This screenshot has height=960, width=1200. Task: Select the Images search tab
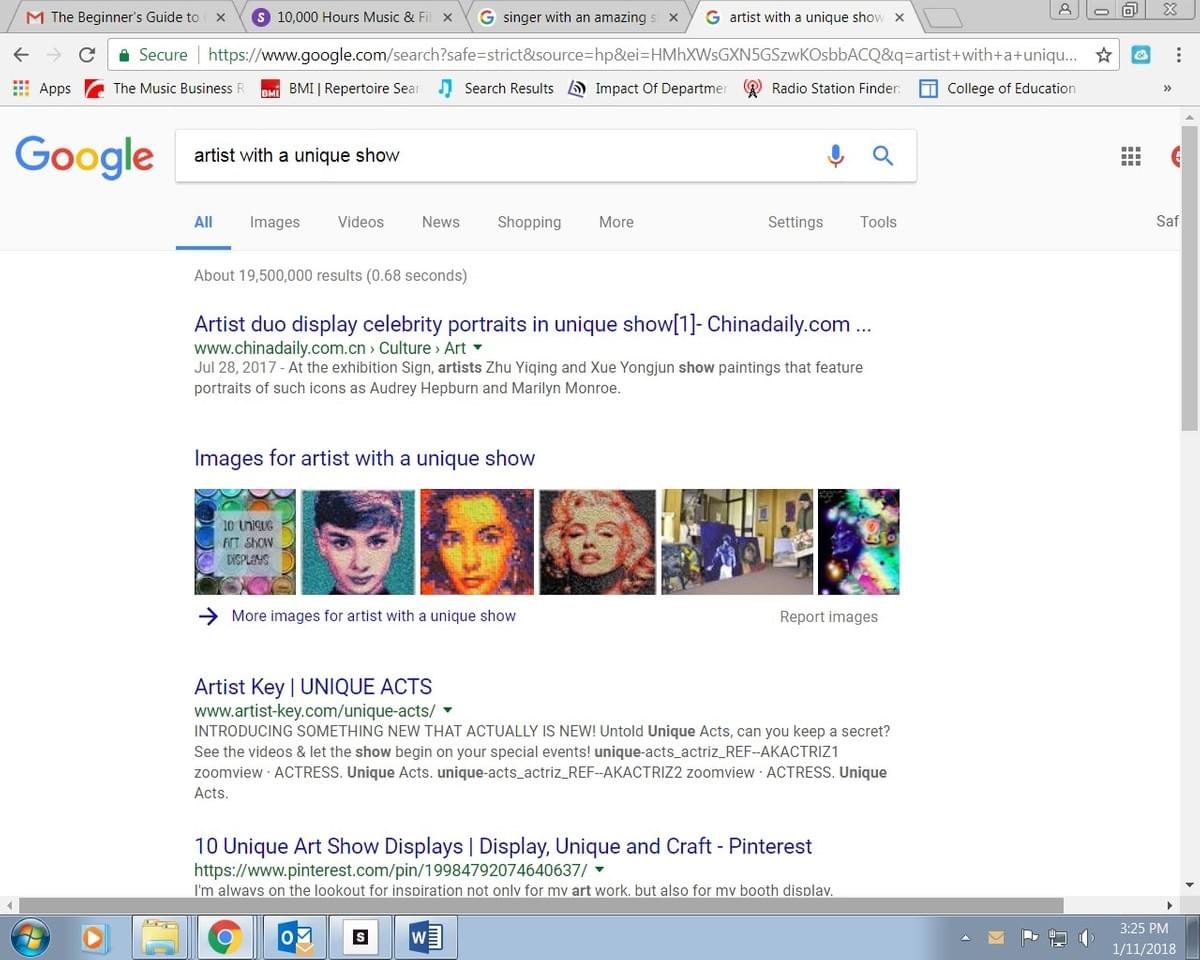[275, 222]
